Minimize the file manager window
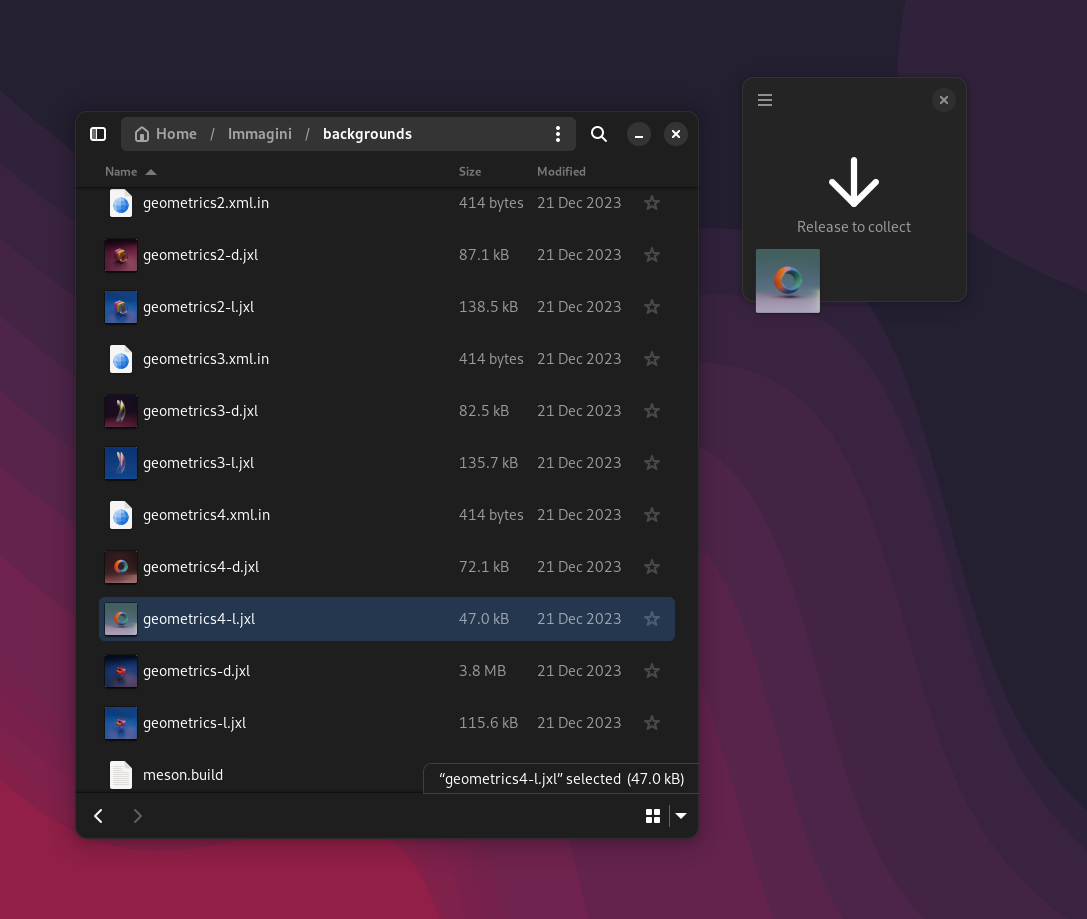Viewport: 1087px width, 919px height. [x=638, y=134]
